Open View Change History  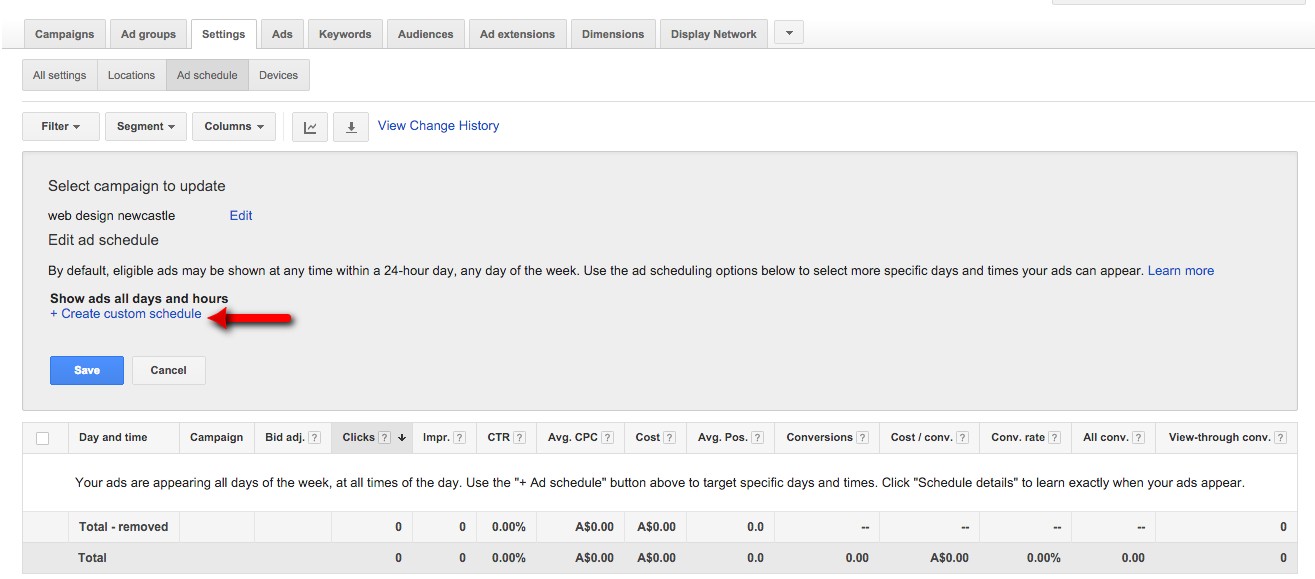[438, 125]
